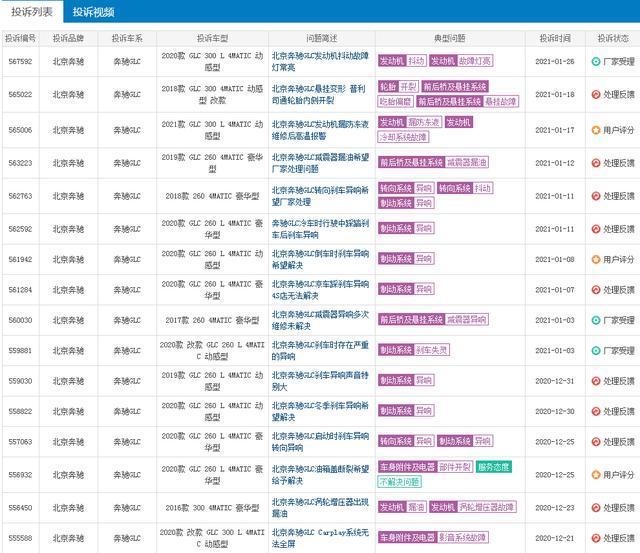
Task: Select complaint number 567592 cell
Action: [20, 62]
